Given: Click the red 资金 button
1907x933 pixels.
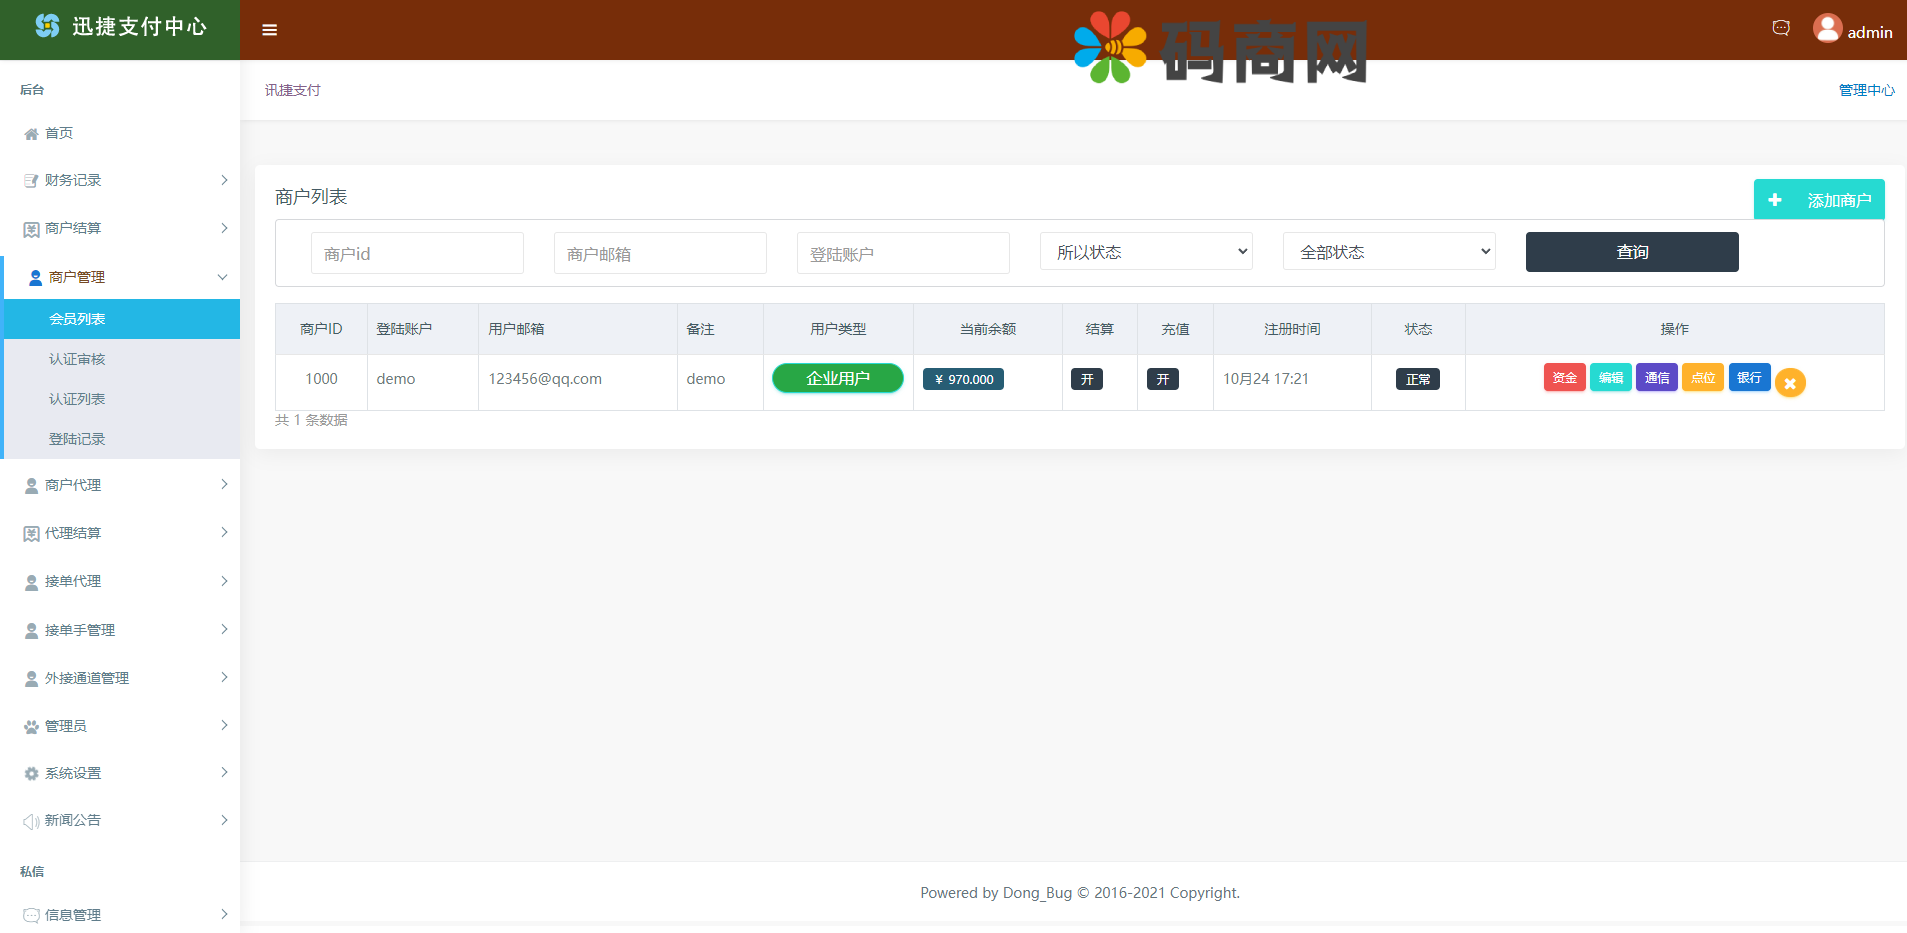Looking at the screenshot, I should [x=1564, y=378].
